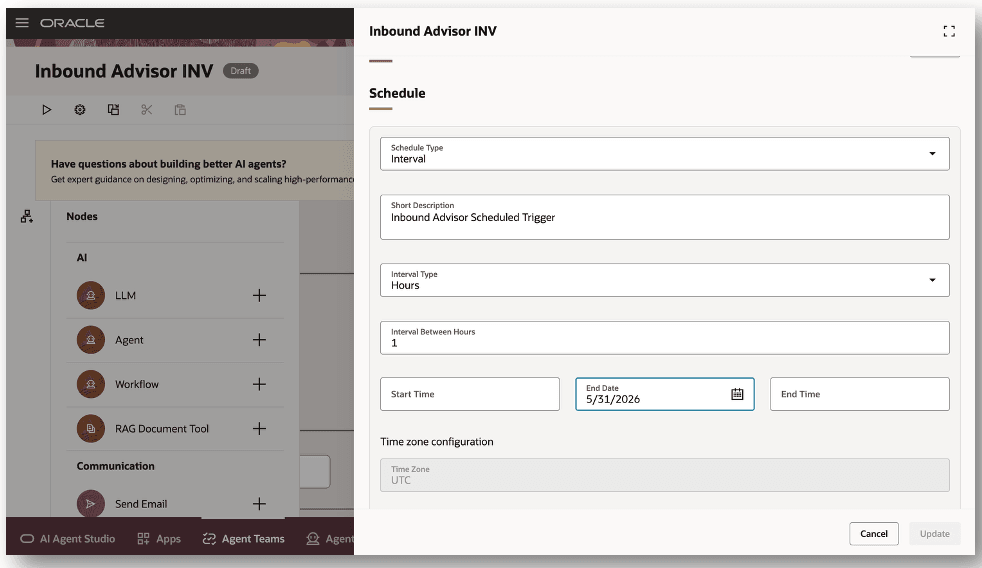Click the Workflow node icon
Viewport: 982px width, 568px height.
[x=91, y=384]
